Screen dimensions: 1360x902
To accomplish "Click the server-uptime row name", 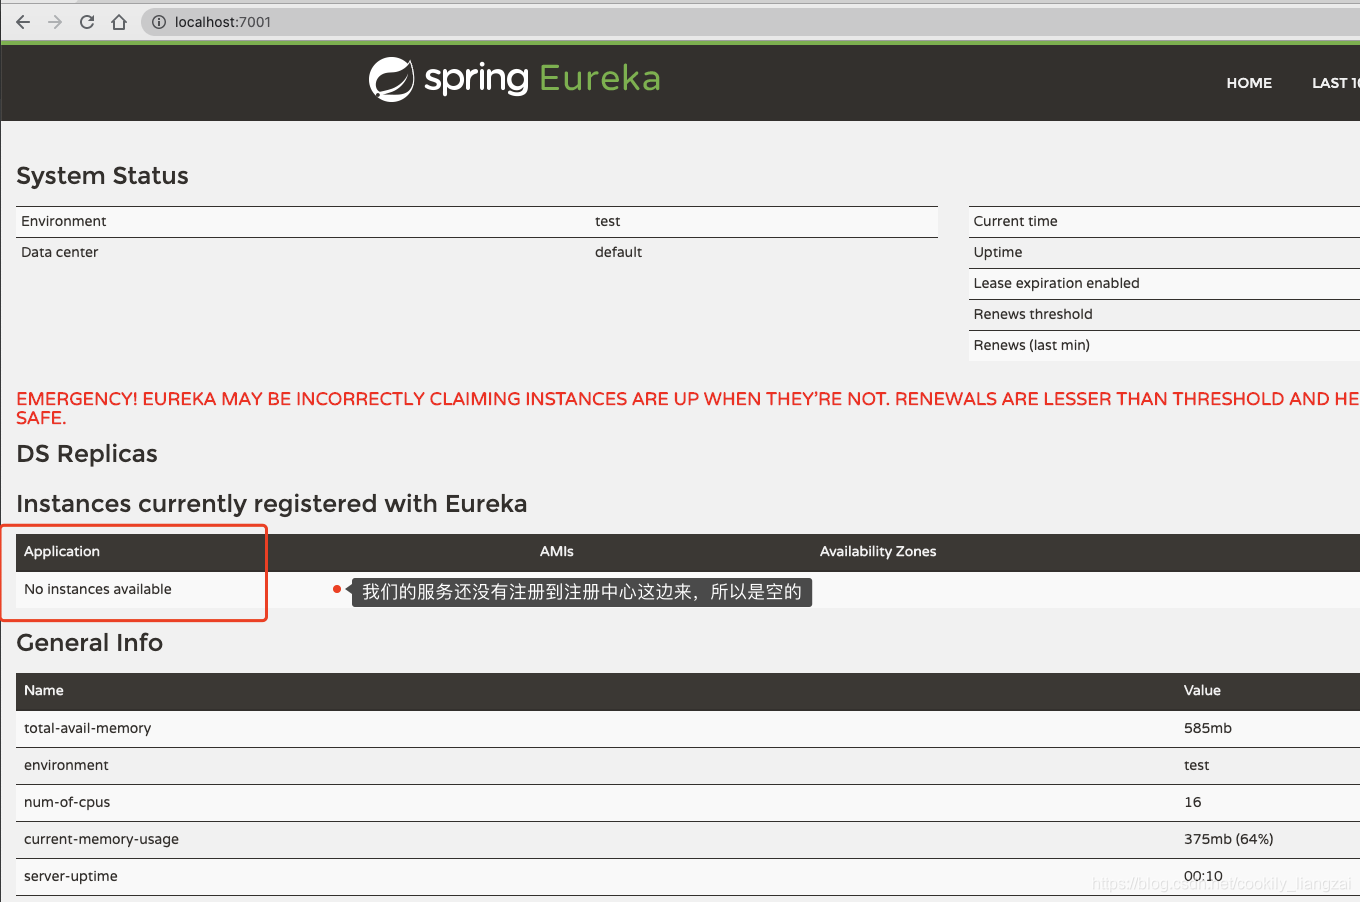I will (x=71, y=876).
